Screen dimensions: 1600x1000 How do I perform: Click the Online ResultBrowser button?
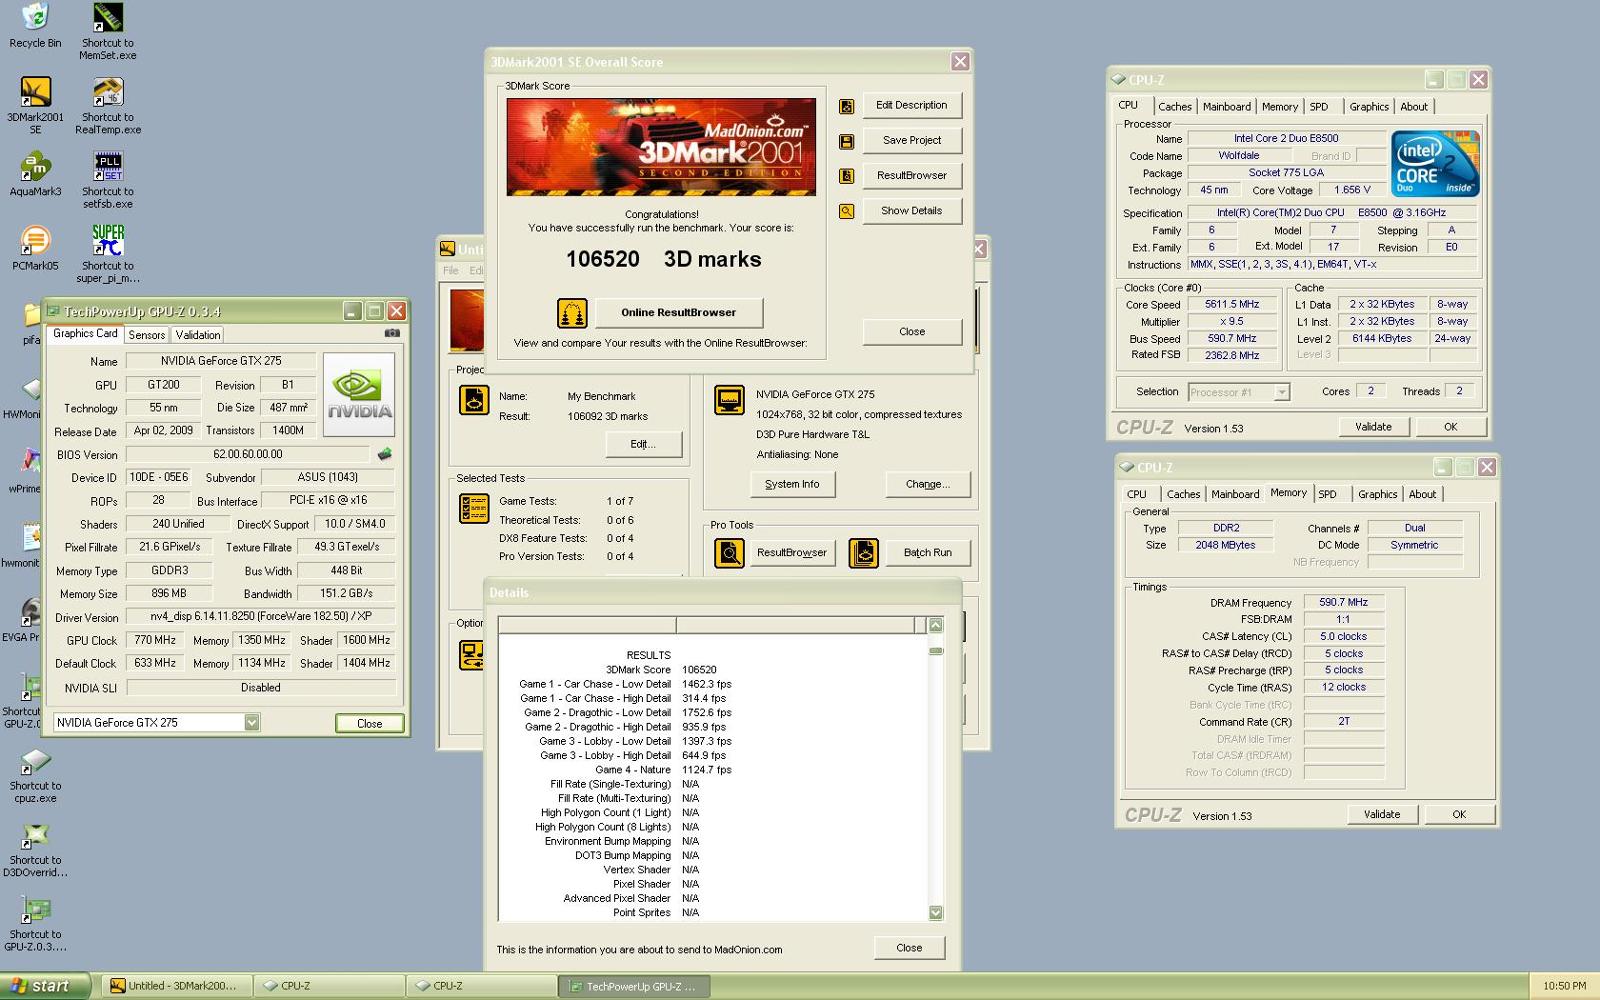point(678,312)
